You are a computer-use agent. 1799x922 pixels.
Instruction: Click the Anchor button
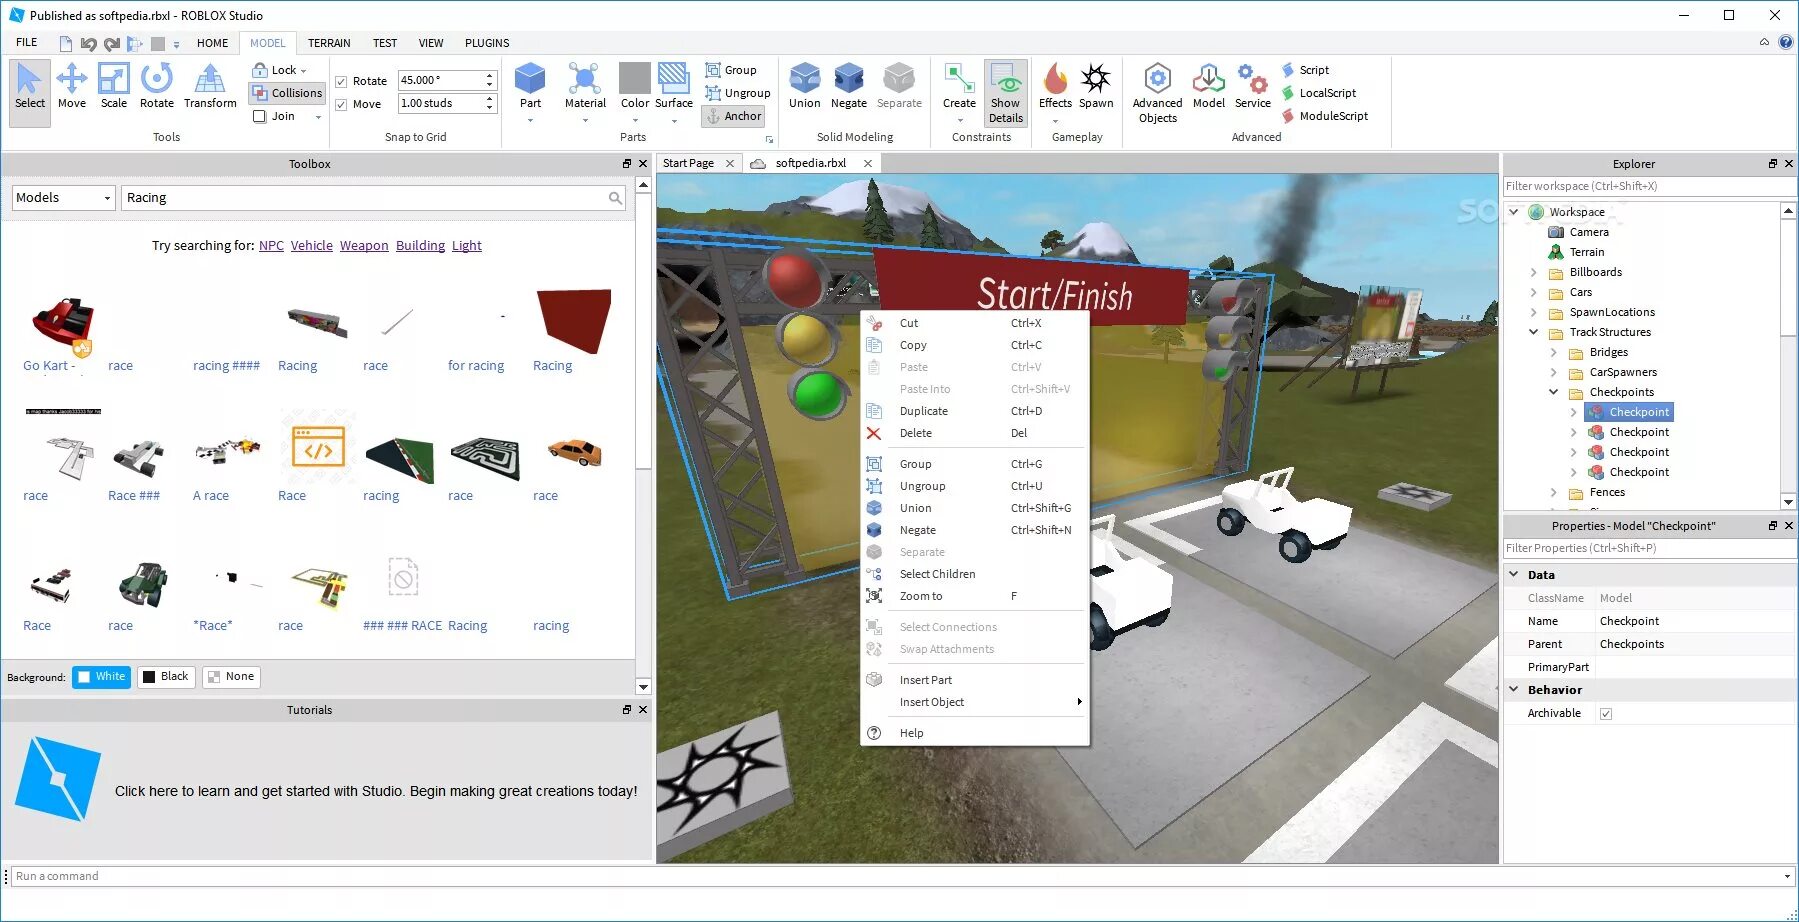733,116
